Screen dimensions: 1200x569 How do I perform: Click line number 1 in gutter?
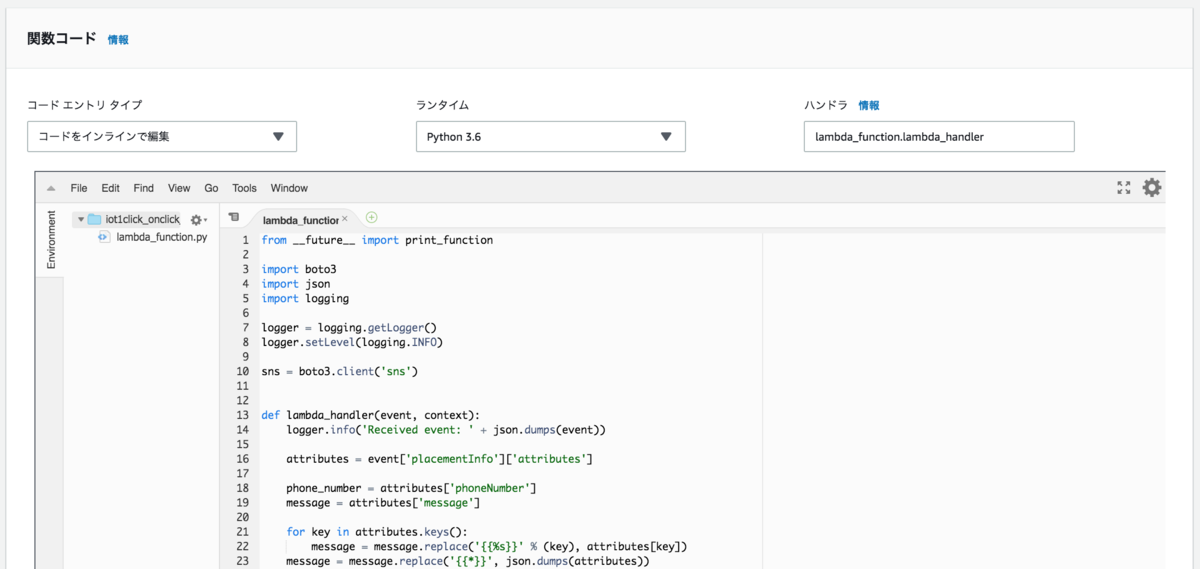(x=245, y=240)
